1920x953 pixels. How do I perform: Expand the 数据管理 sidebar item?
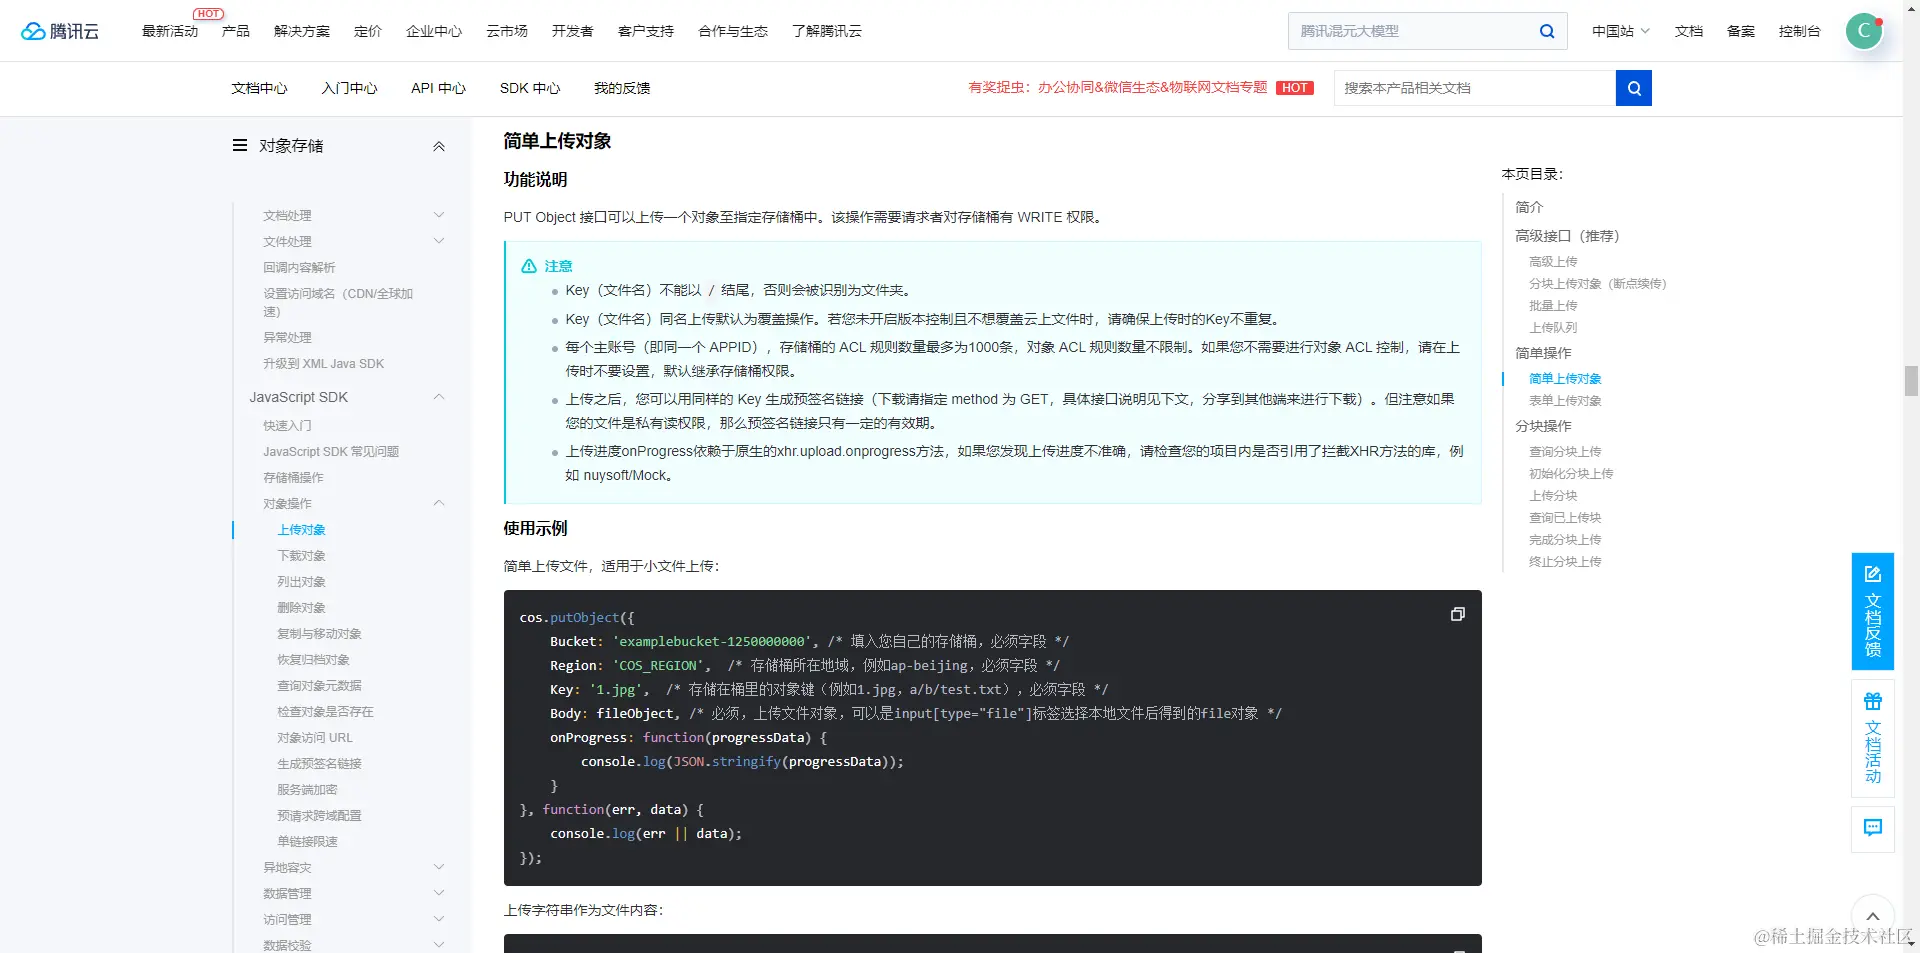pyautogui.click(x=439, y=893)
